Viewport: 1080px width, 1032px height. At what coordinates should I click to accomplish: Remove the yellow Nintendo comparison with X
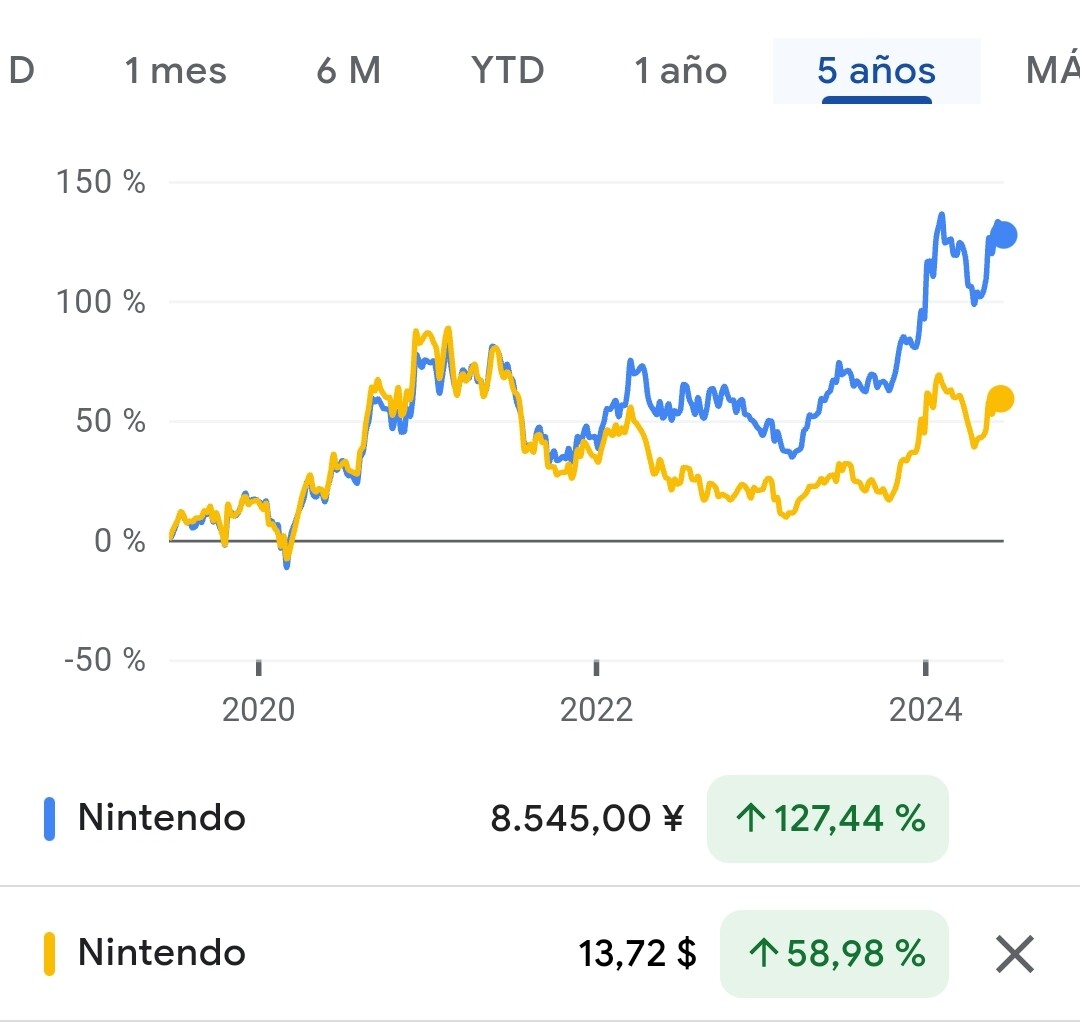coord(1014,955)
